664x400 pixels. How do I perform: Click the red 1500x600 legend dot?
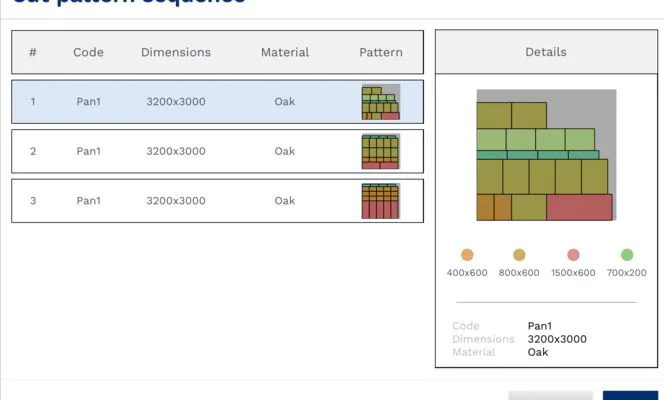tap(573, 255)
